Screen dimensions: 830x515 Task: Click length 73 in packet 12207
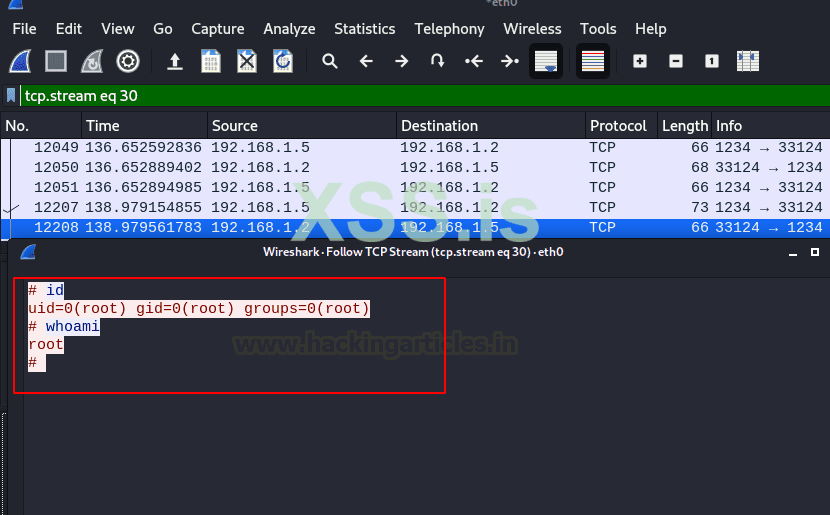coord(699,207)
